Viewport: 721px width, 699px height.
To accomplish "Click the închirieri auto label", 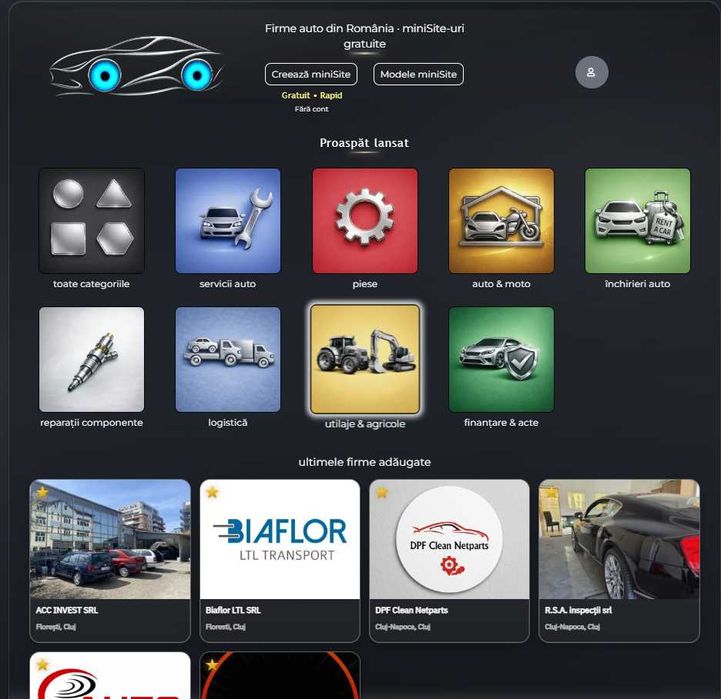I will click(637, 284).
